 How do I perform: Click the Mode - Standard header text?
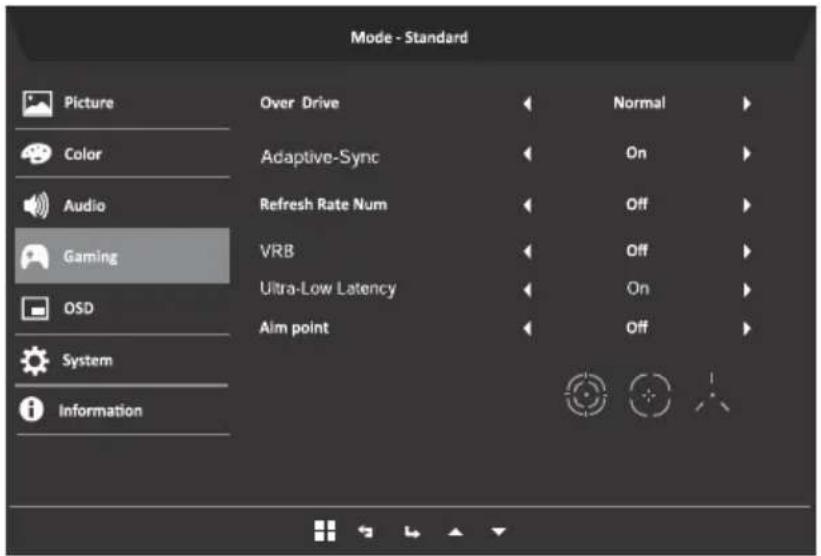coord(409,38)
